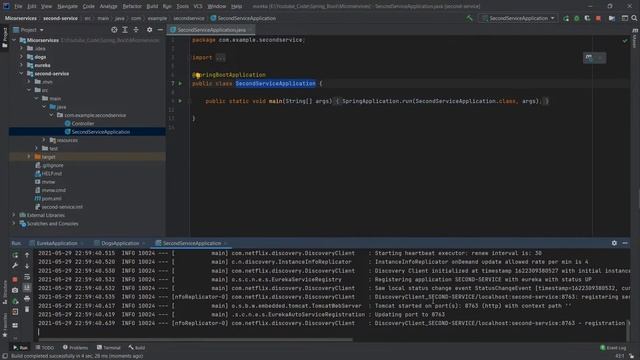Expand the dogs module folder
Image resolution: width=640 pixels, height=360 pixels.
[x=22, y=57]
